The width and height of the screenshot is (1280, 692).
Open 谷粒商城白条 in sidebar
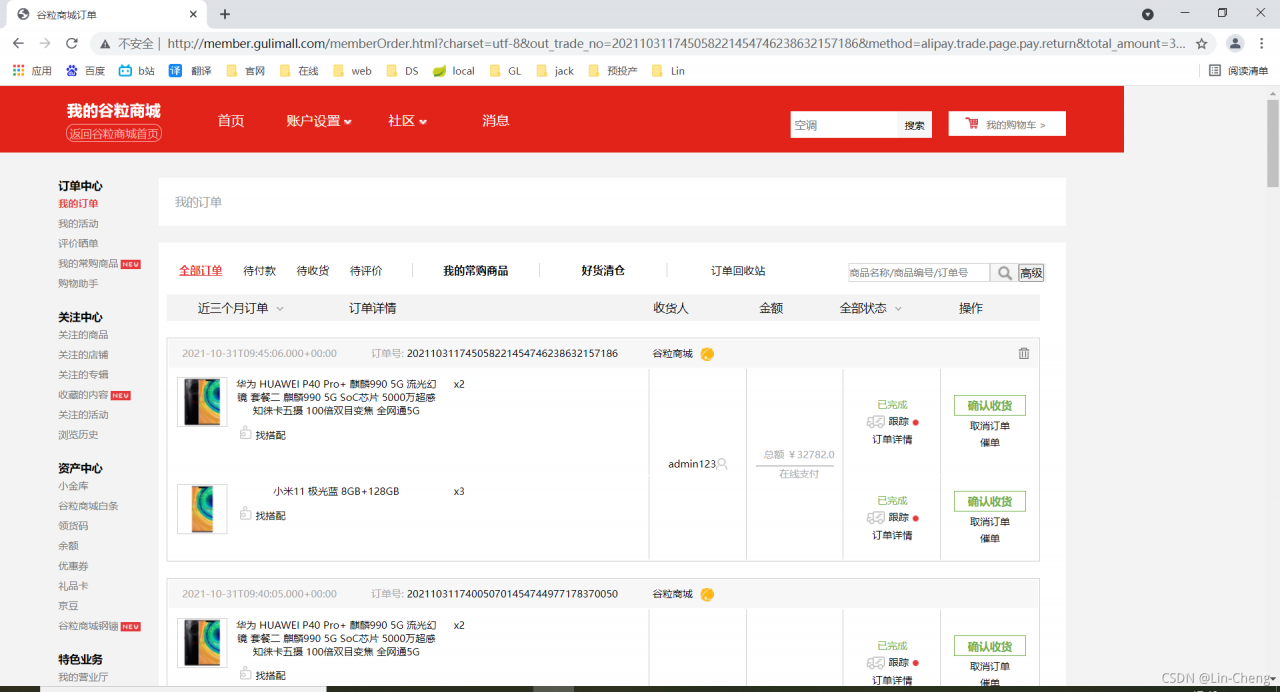pos(88,506)
